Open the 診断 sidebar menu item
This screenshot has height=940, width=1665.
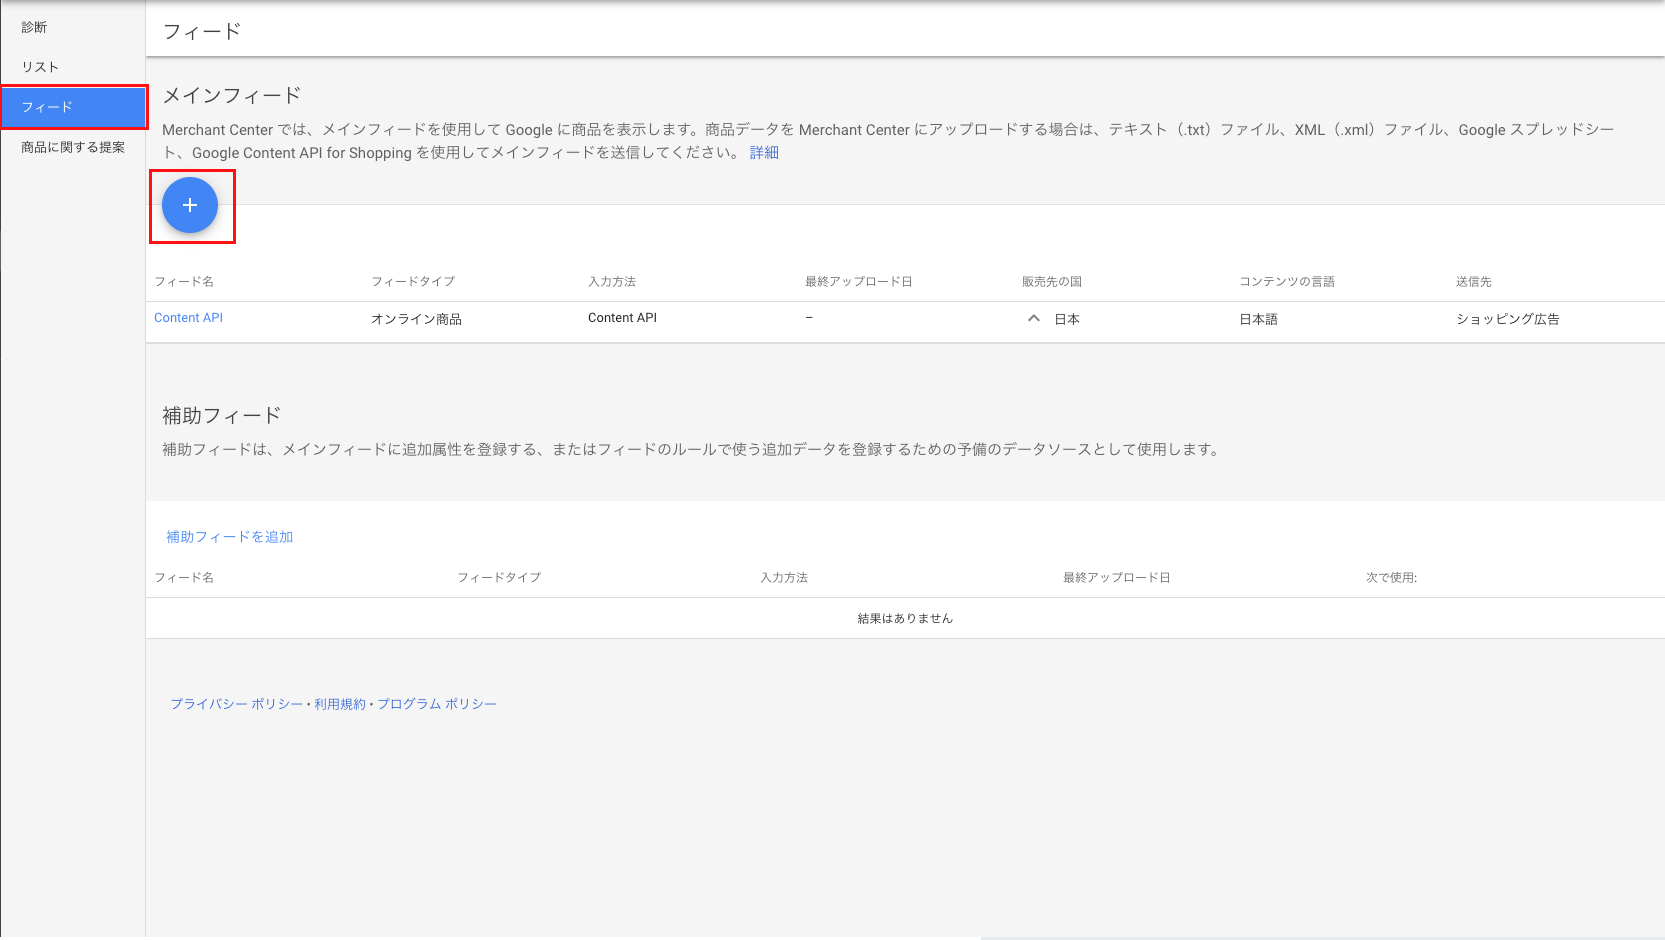coord(35,27)
